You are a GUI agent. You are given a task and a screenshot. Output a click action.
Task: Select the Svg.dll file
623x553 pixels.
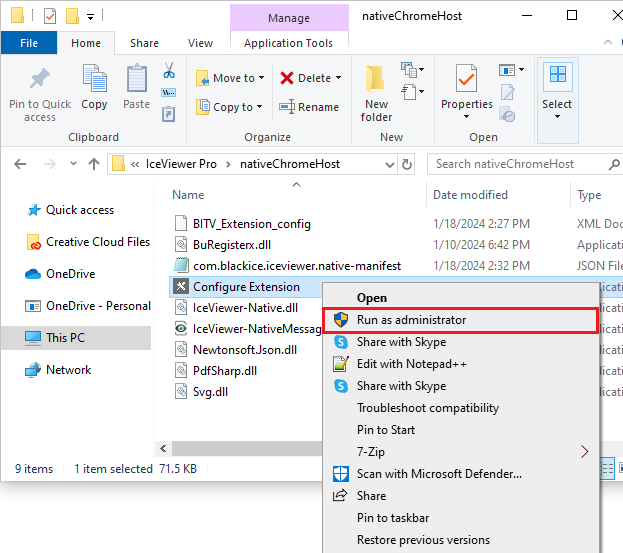click(x=210, y=392)
